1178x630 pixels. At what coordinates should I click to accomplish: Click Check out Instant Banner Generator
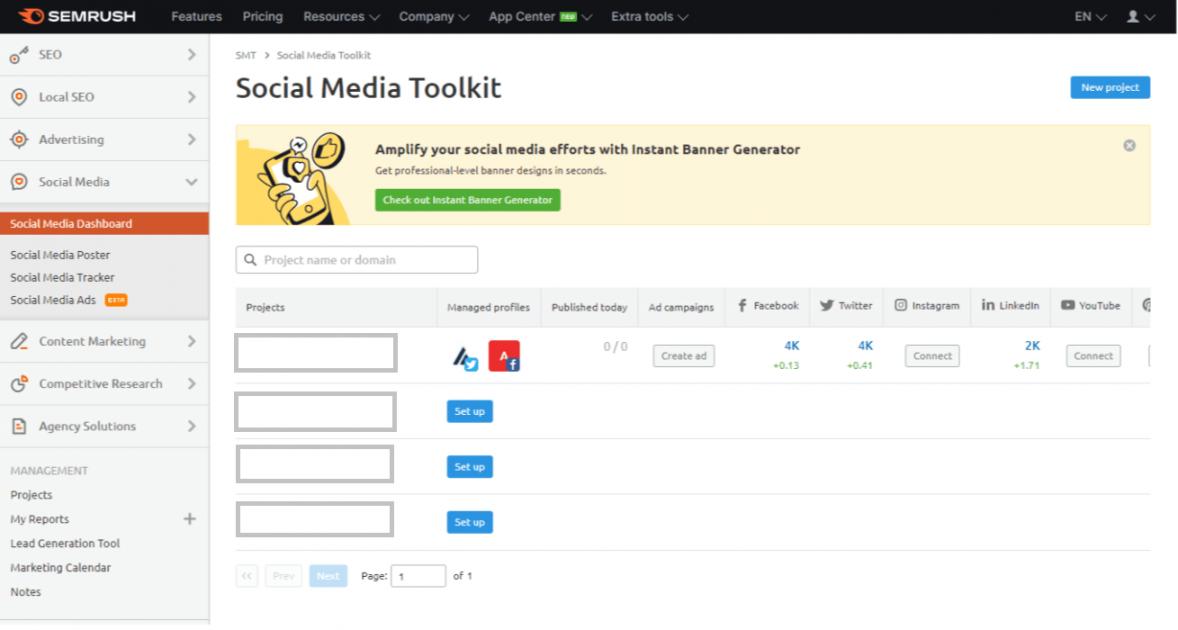coord(467,200)
